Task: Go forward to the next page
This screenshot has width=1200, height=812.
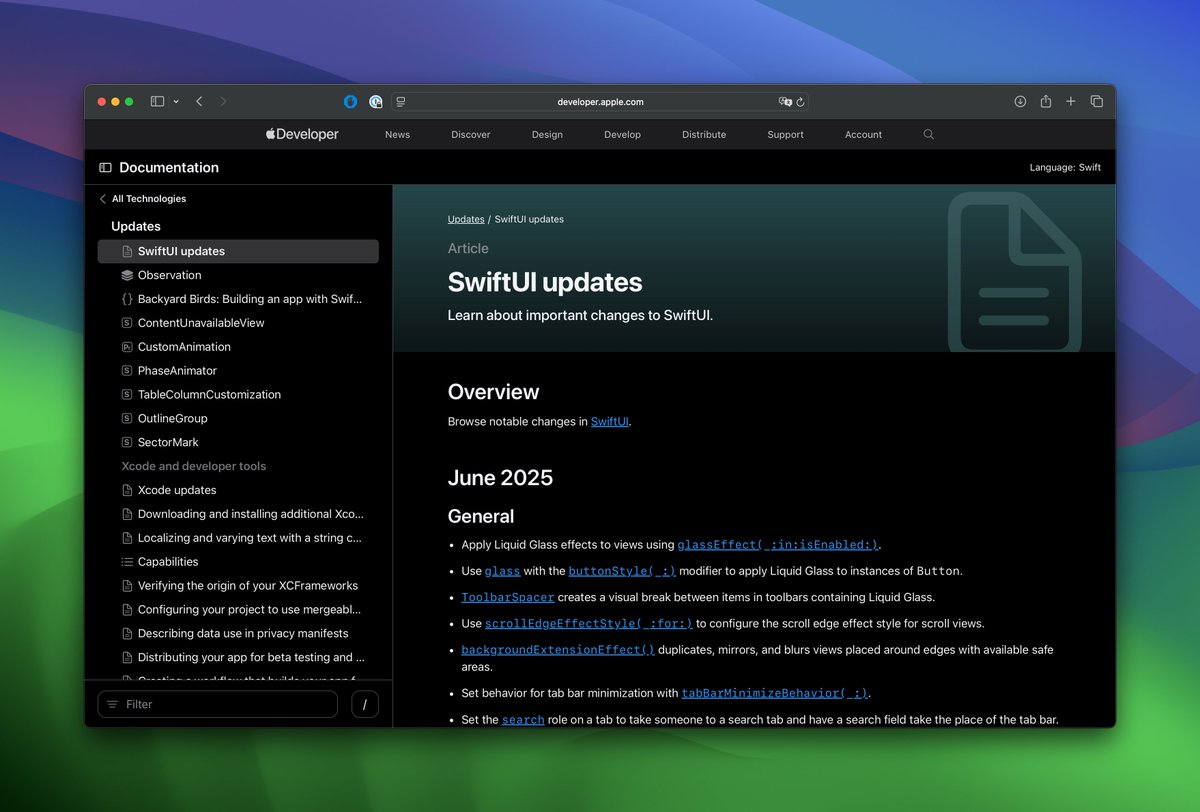Action: pos(223,101)
